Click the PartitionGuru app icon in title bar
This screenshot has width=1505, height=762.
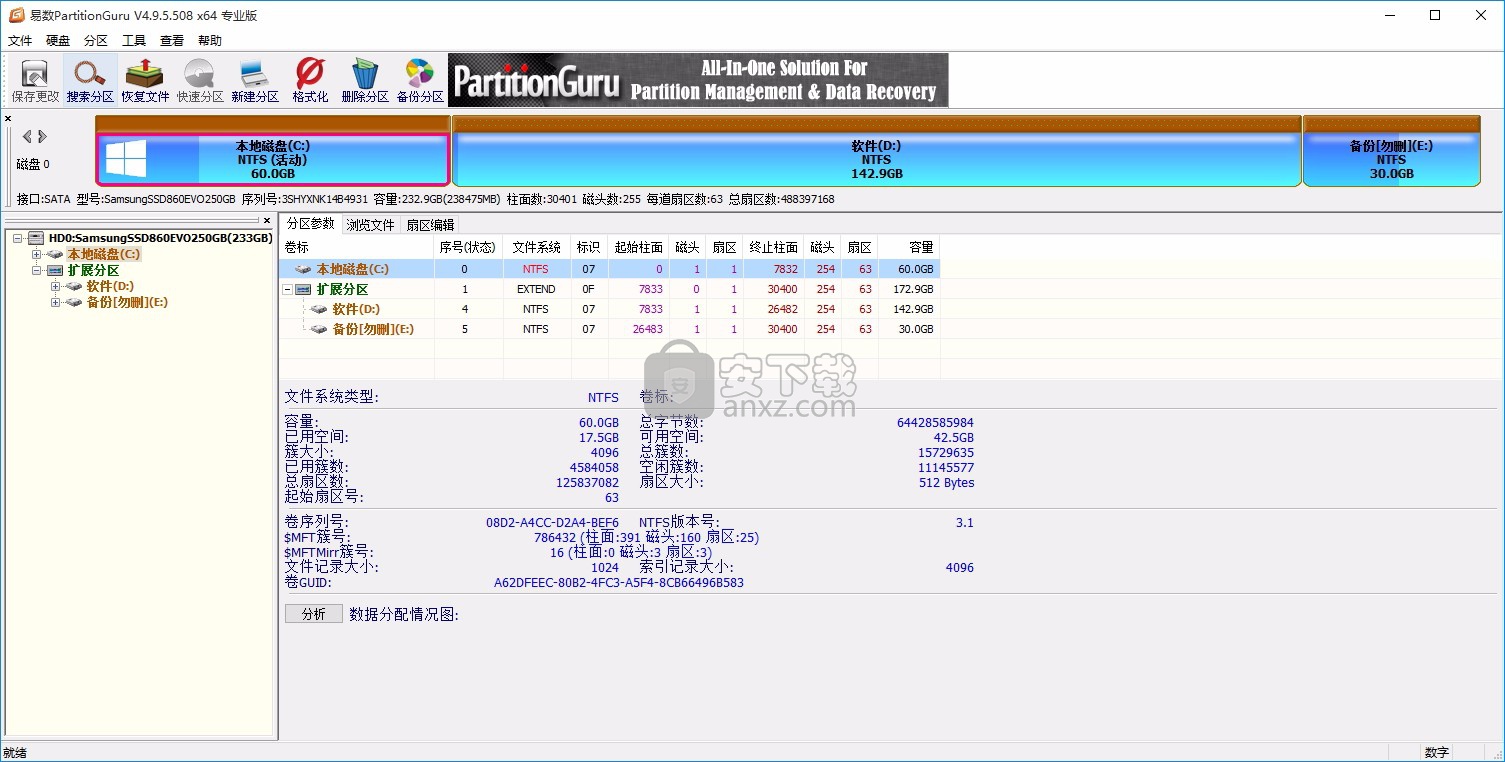click(x=16, y=15)
